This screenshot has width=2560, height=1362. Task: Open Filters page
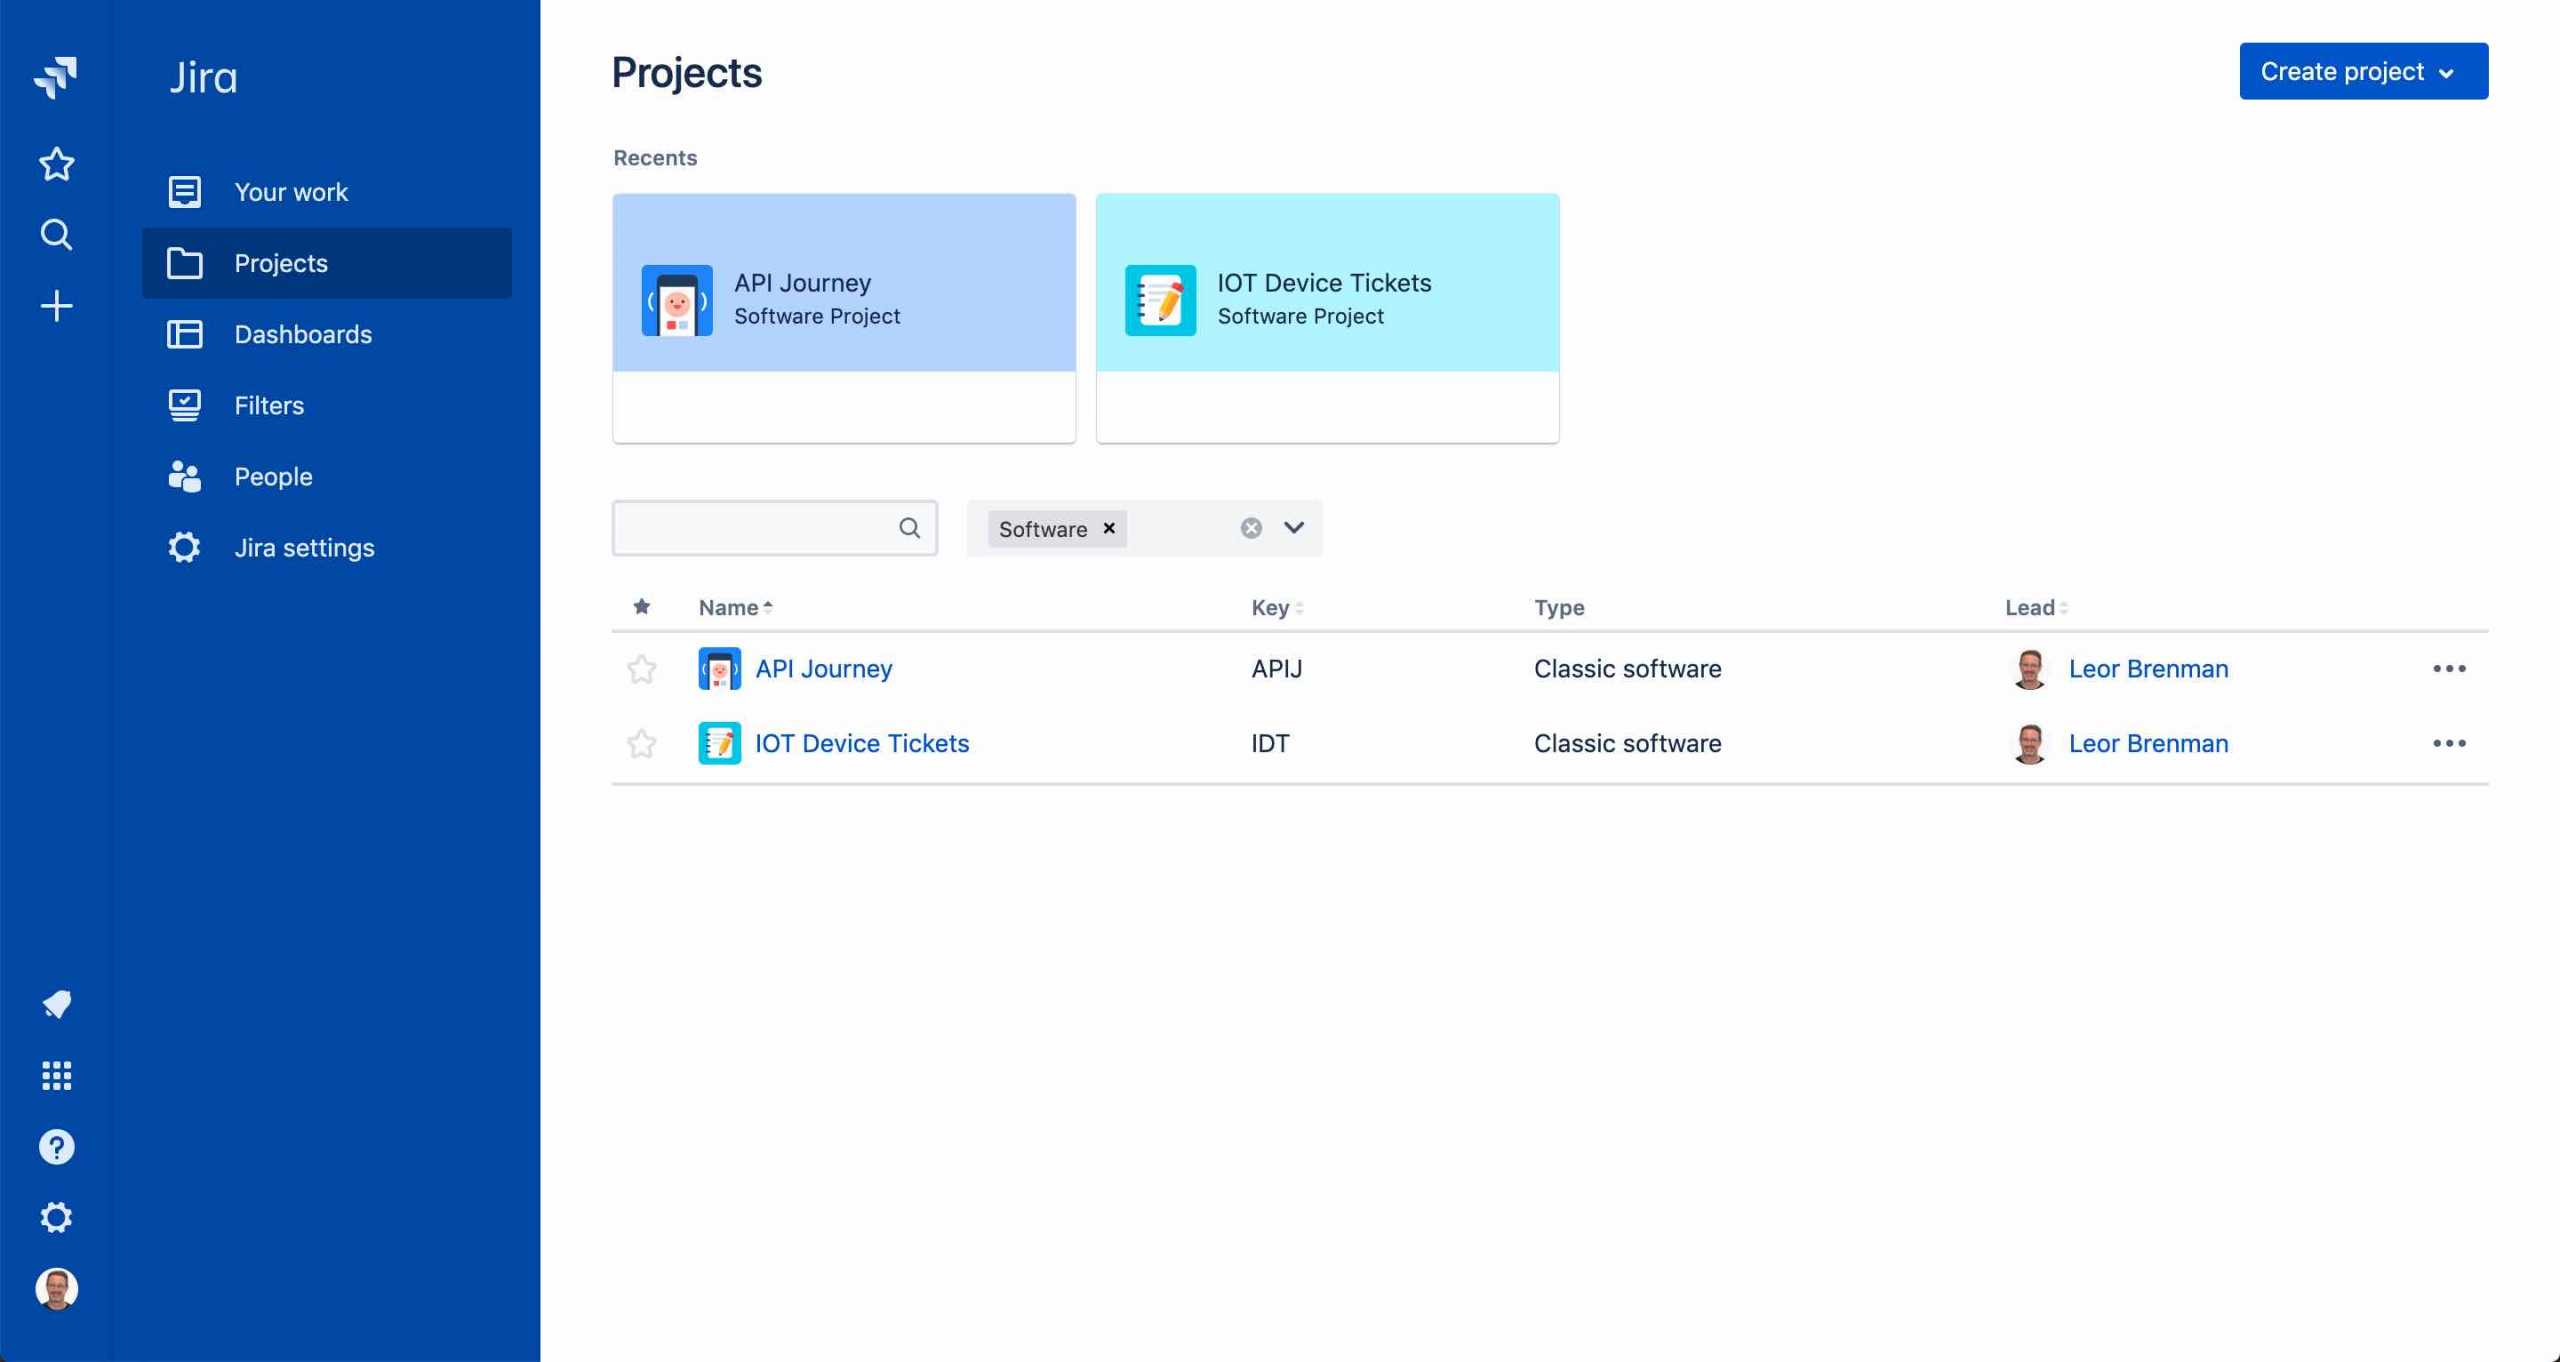(x=327, y=405)
